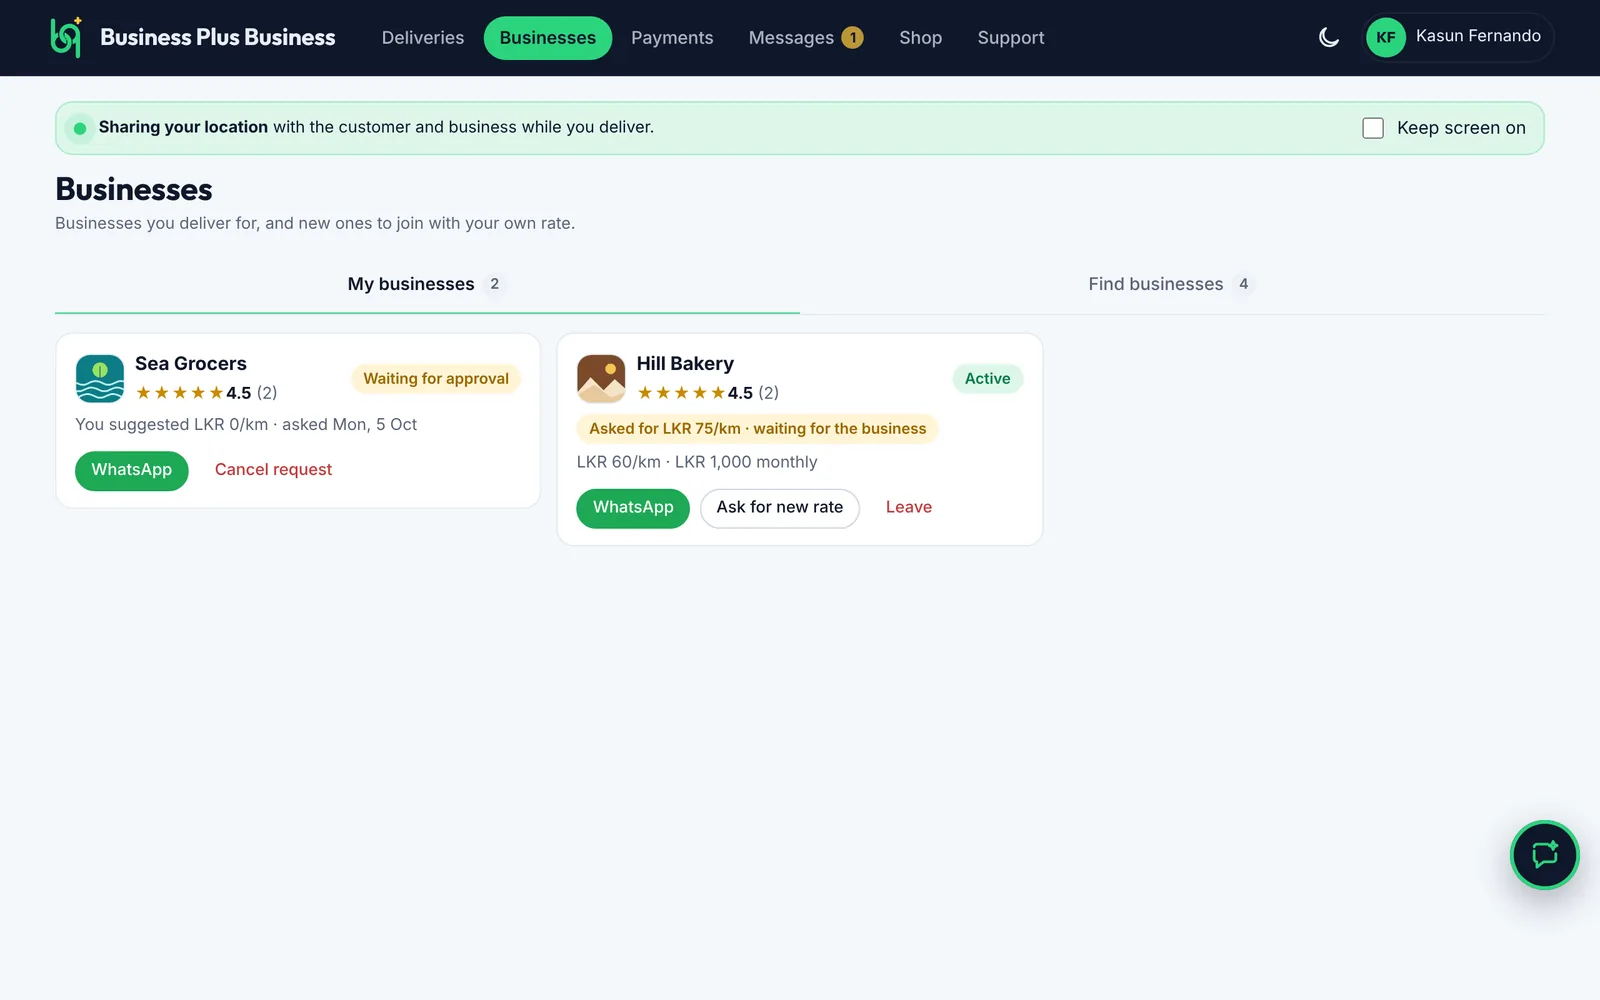
Task: Open the Payments section
Action: click(x=672, y=38)
